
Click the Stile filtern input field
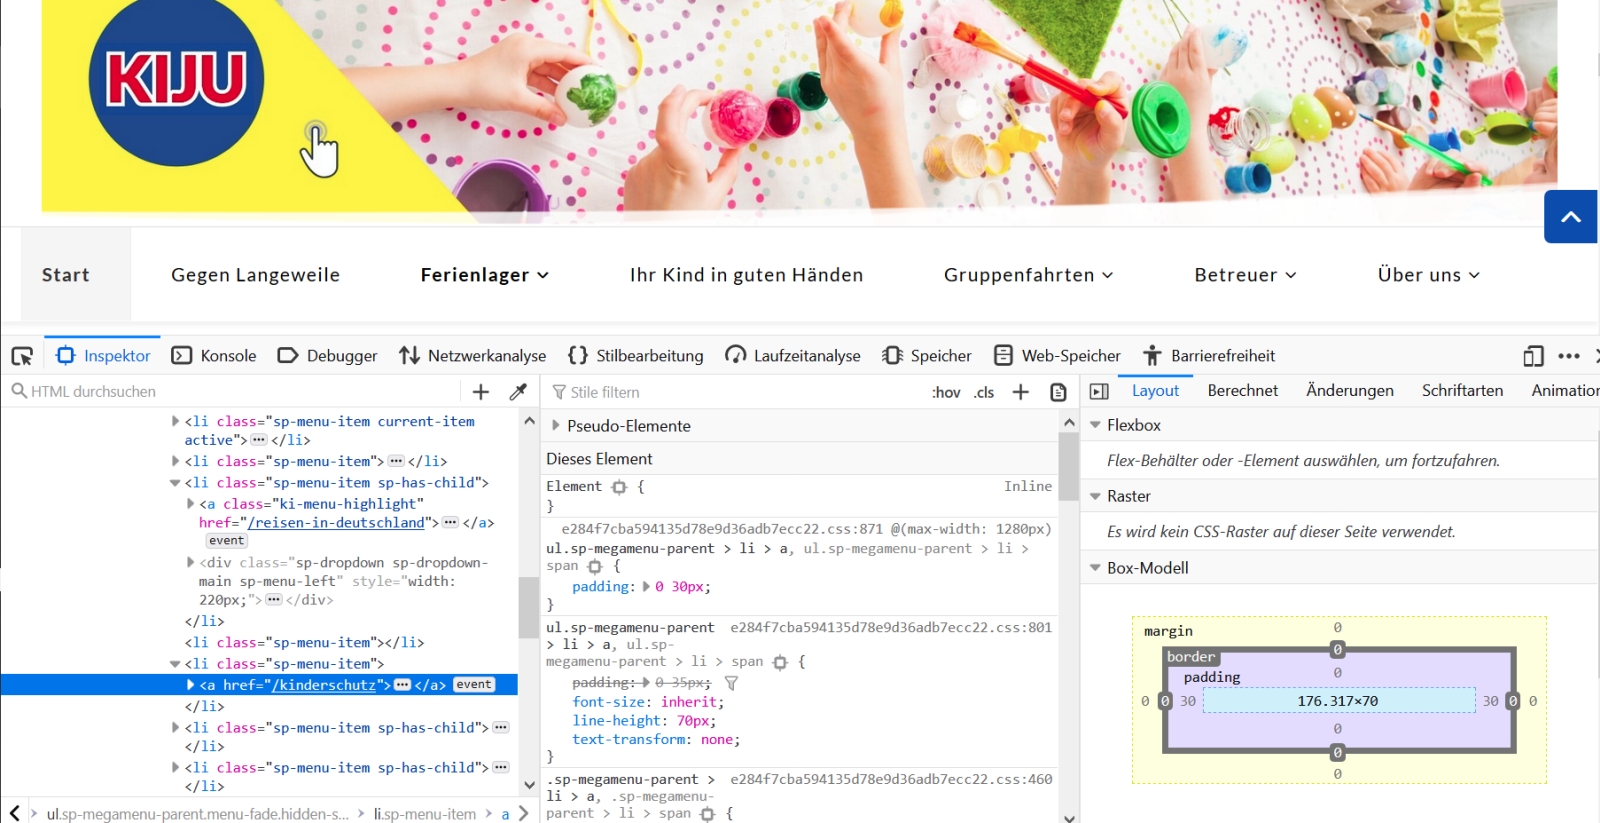(740, 392)
